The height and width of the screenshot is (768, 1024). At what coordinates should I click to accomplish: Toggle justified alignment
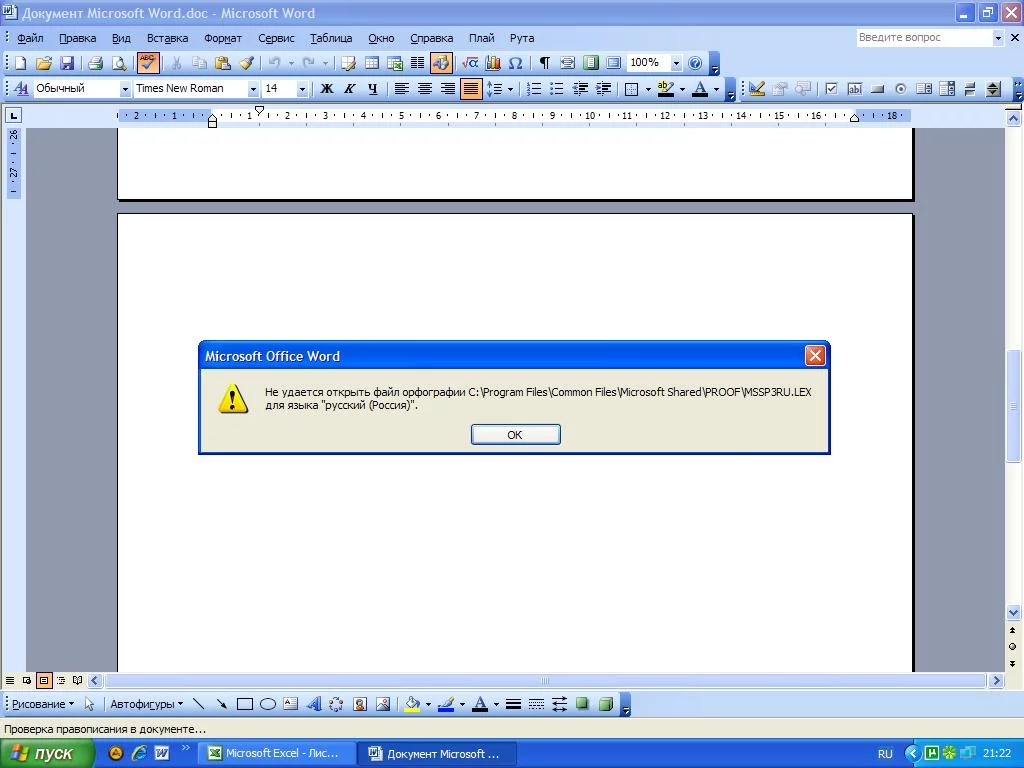pos(470,89)
